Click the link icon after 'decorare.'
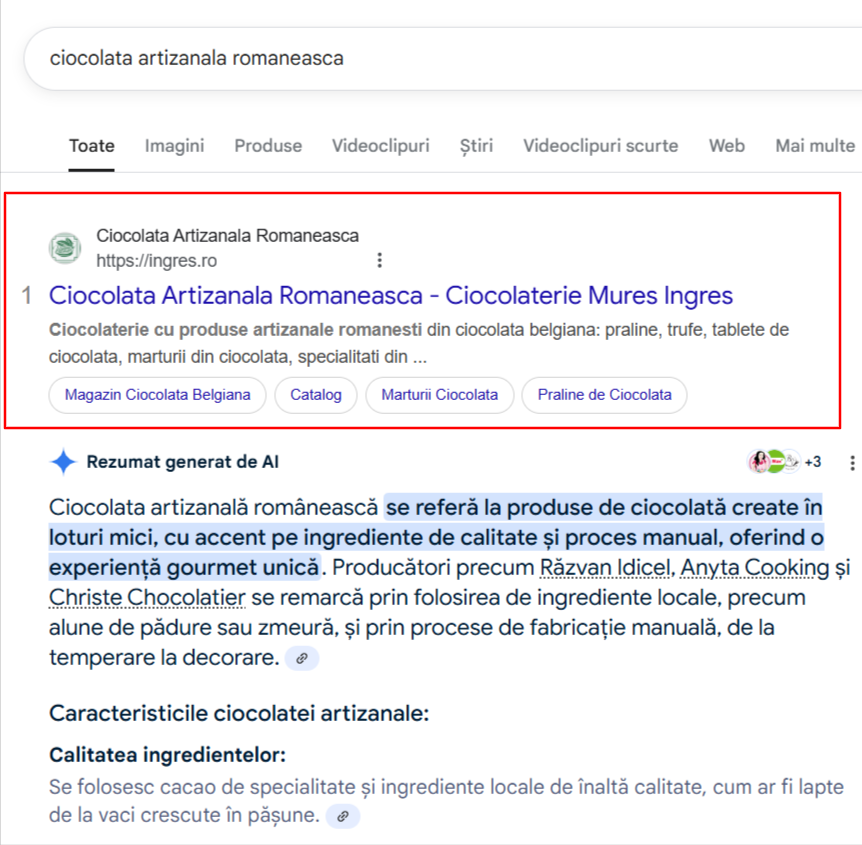 [302, 658]
